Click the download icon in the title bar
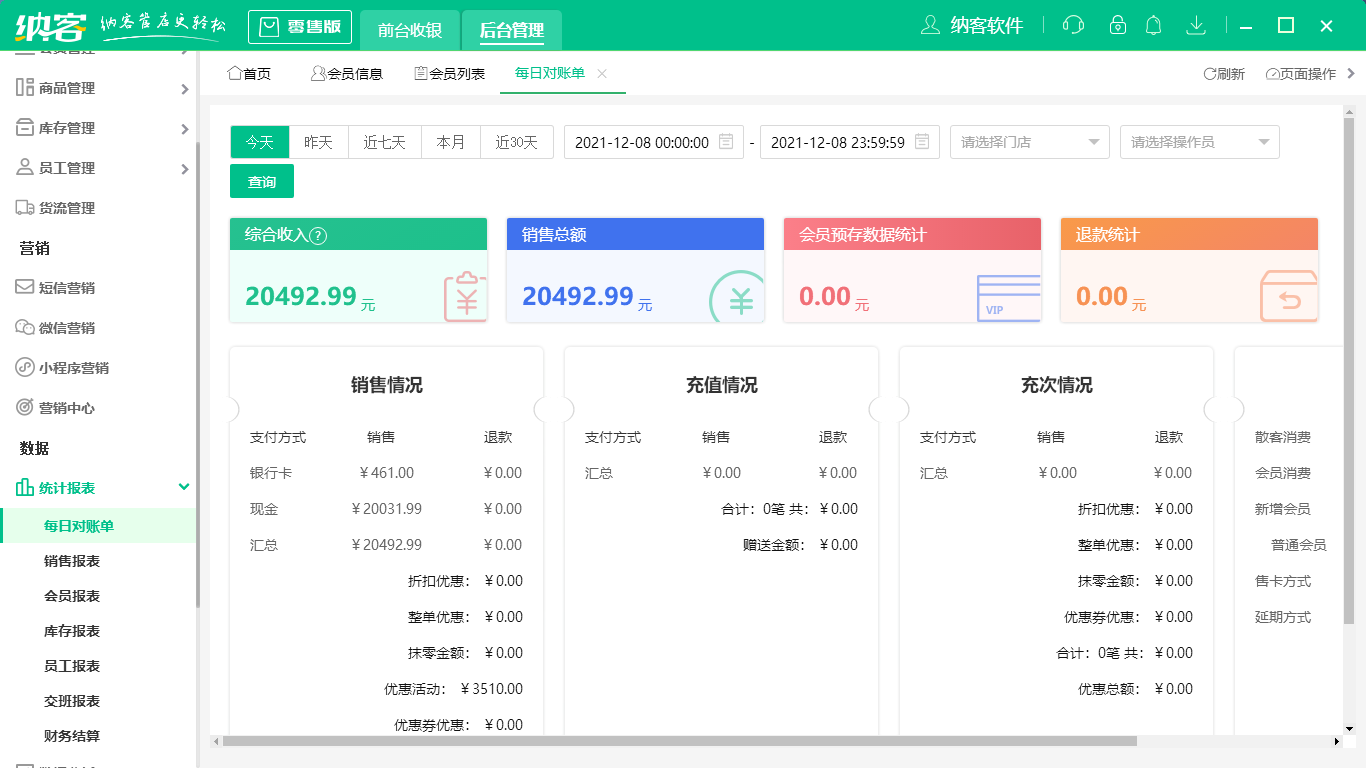1366x768 pixels. click(1196, 24)
